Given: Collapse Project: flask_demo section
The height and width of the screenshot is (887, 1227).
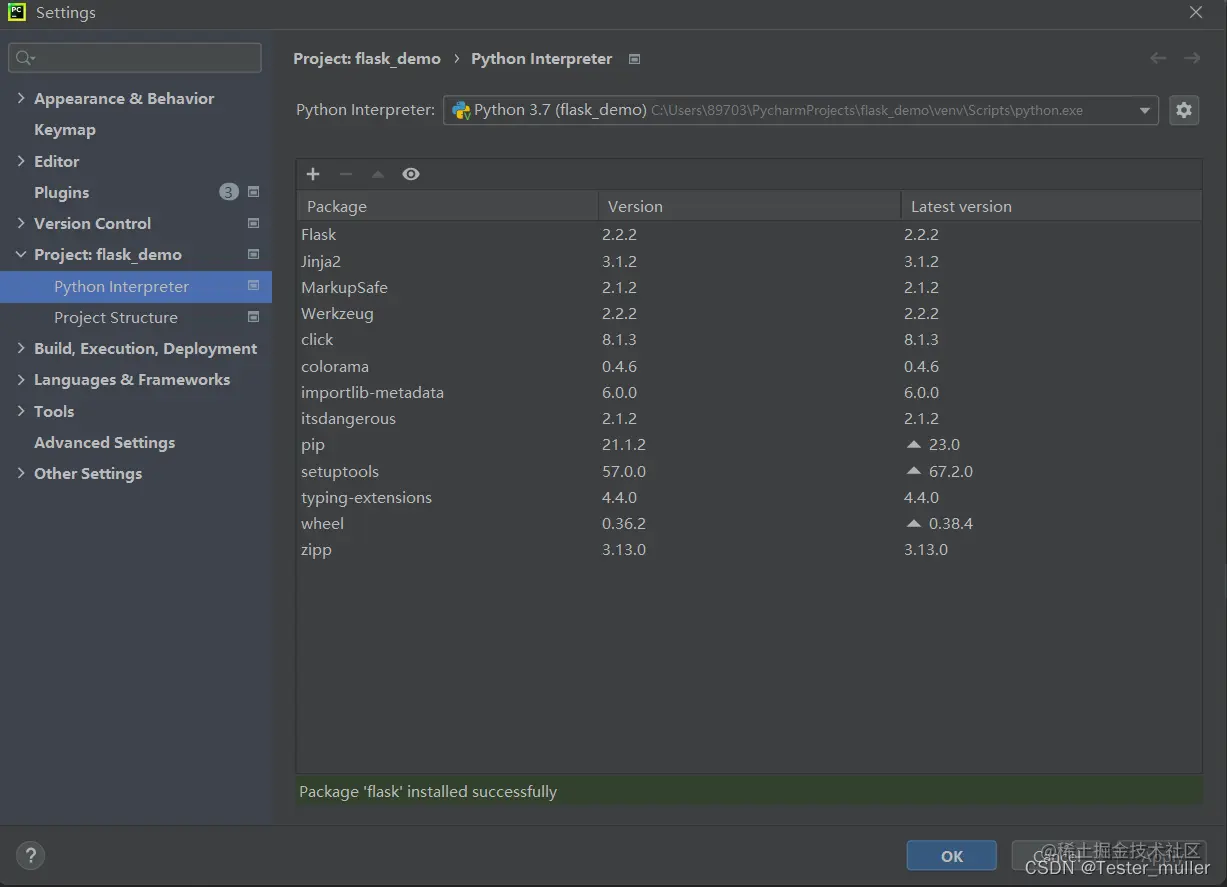Looking at the screenshot, I should (21, 254).
